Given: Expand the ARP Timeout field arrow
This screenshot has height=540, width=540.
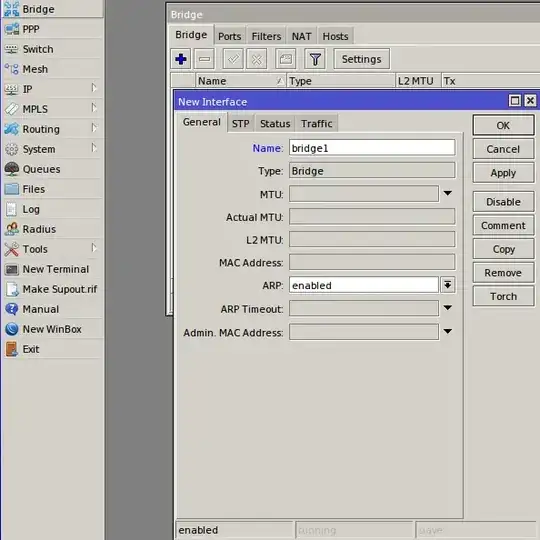Looking at the screenshot, I should pos(447,308).
